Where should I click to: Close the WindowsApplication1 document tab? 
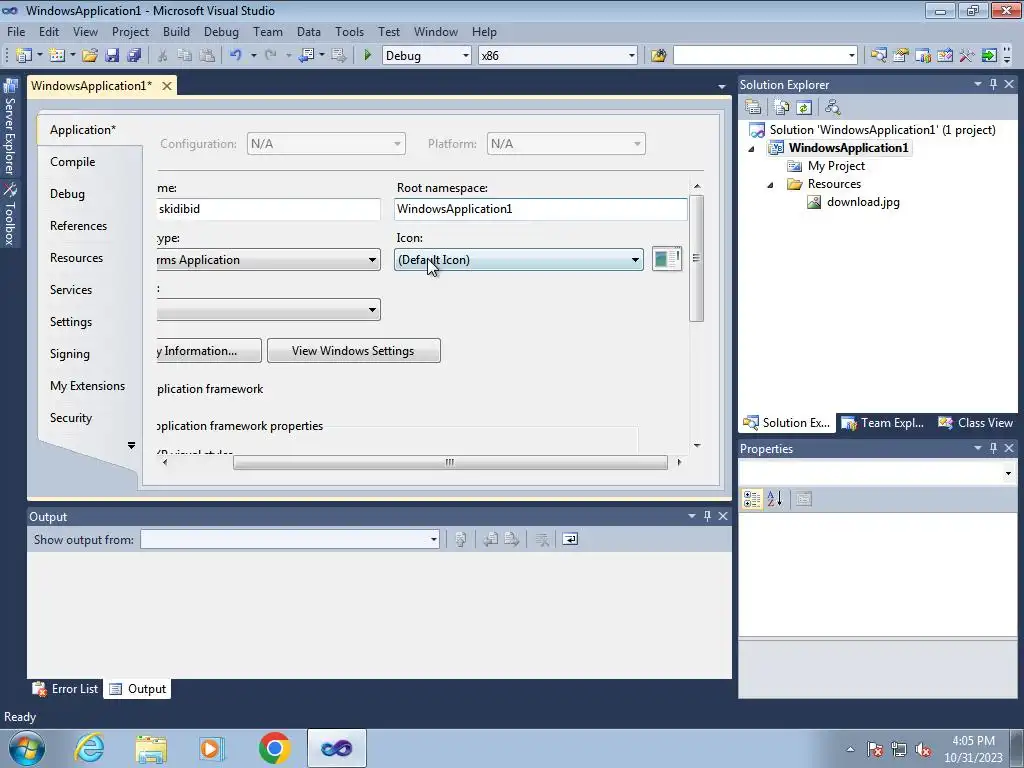(x=167, y=86)
